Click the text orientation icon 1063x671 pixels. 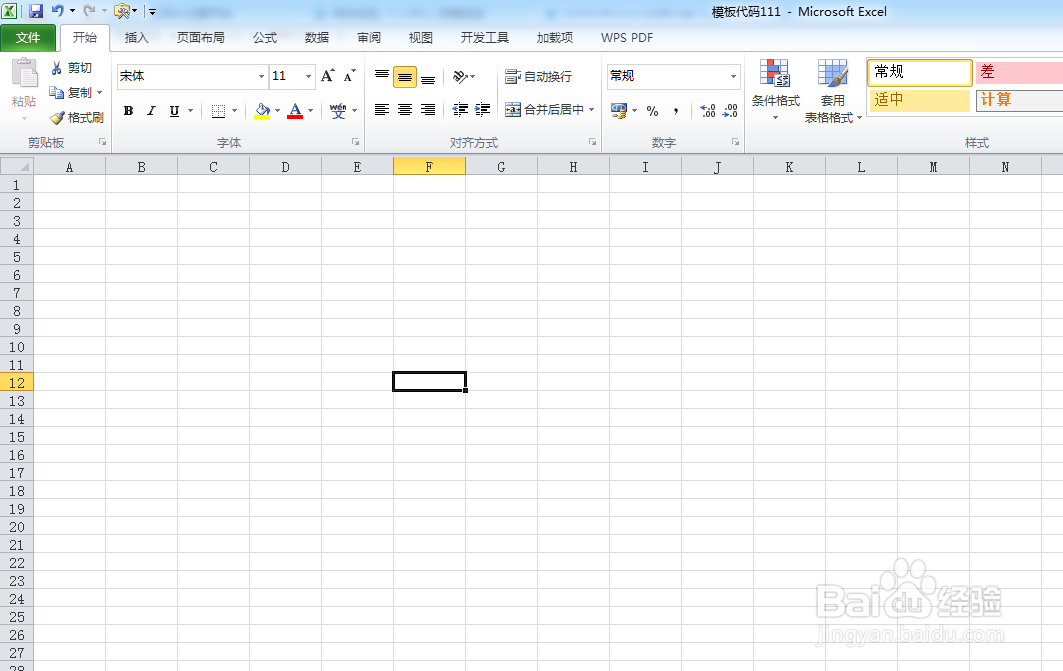(x=460, y=77)
